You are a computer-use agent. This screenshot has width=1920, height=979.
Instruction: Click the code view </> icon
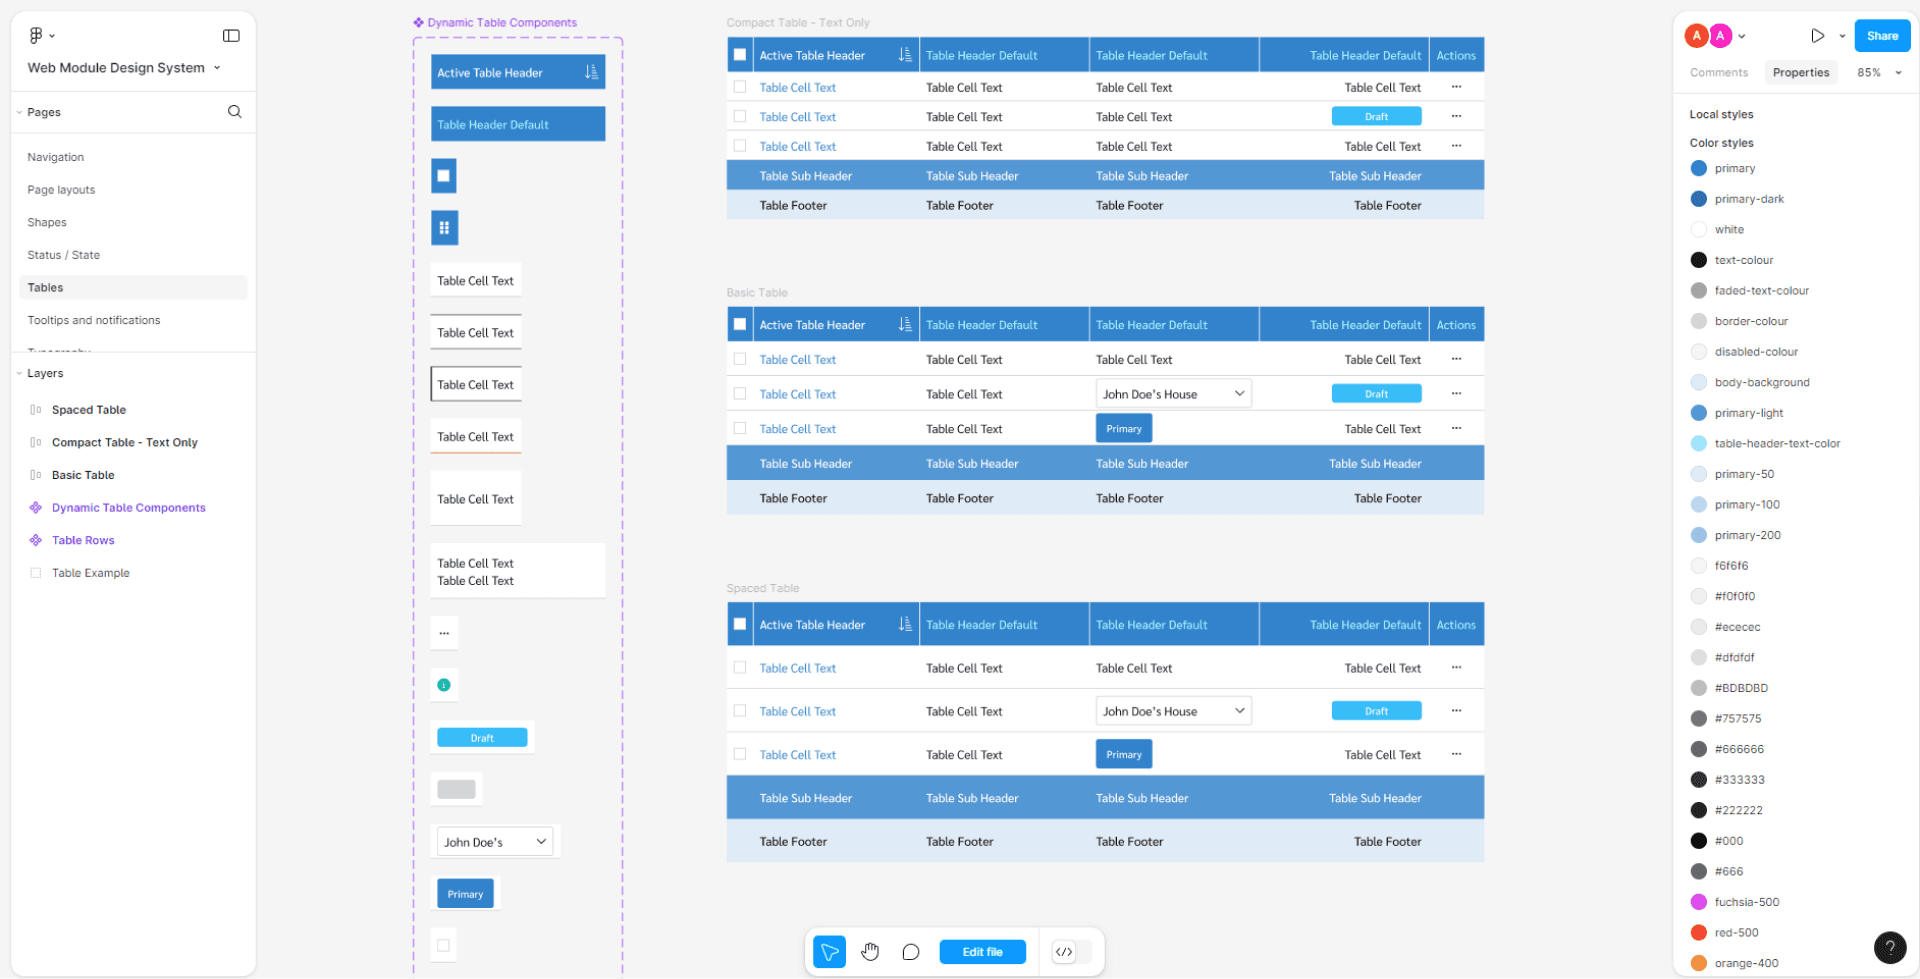(x=1064, y=951)
